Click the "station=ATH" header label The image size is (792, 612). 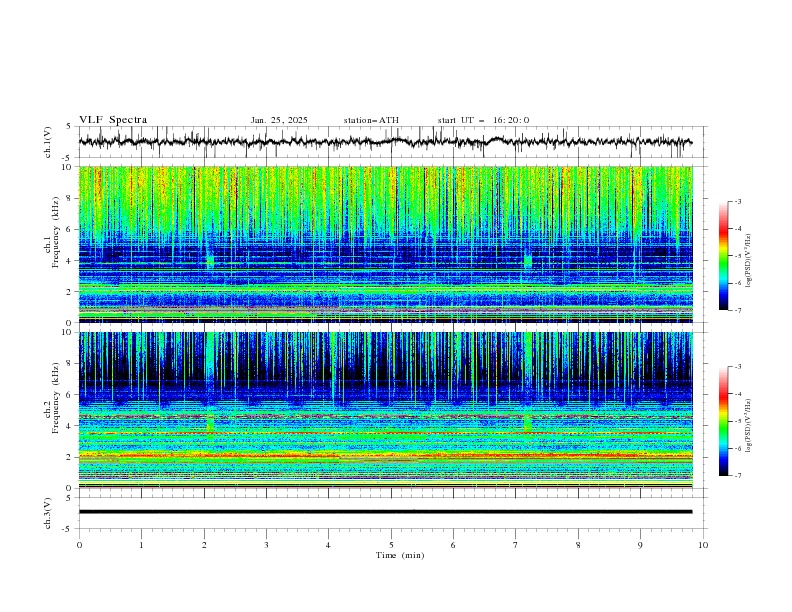[x=371, y=120]
